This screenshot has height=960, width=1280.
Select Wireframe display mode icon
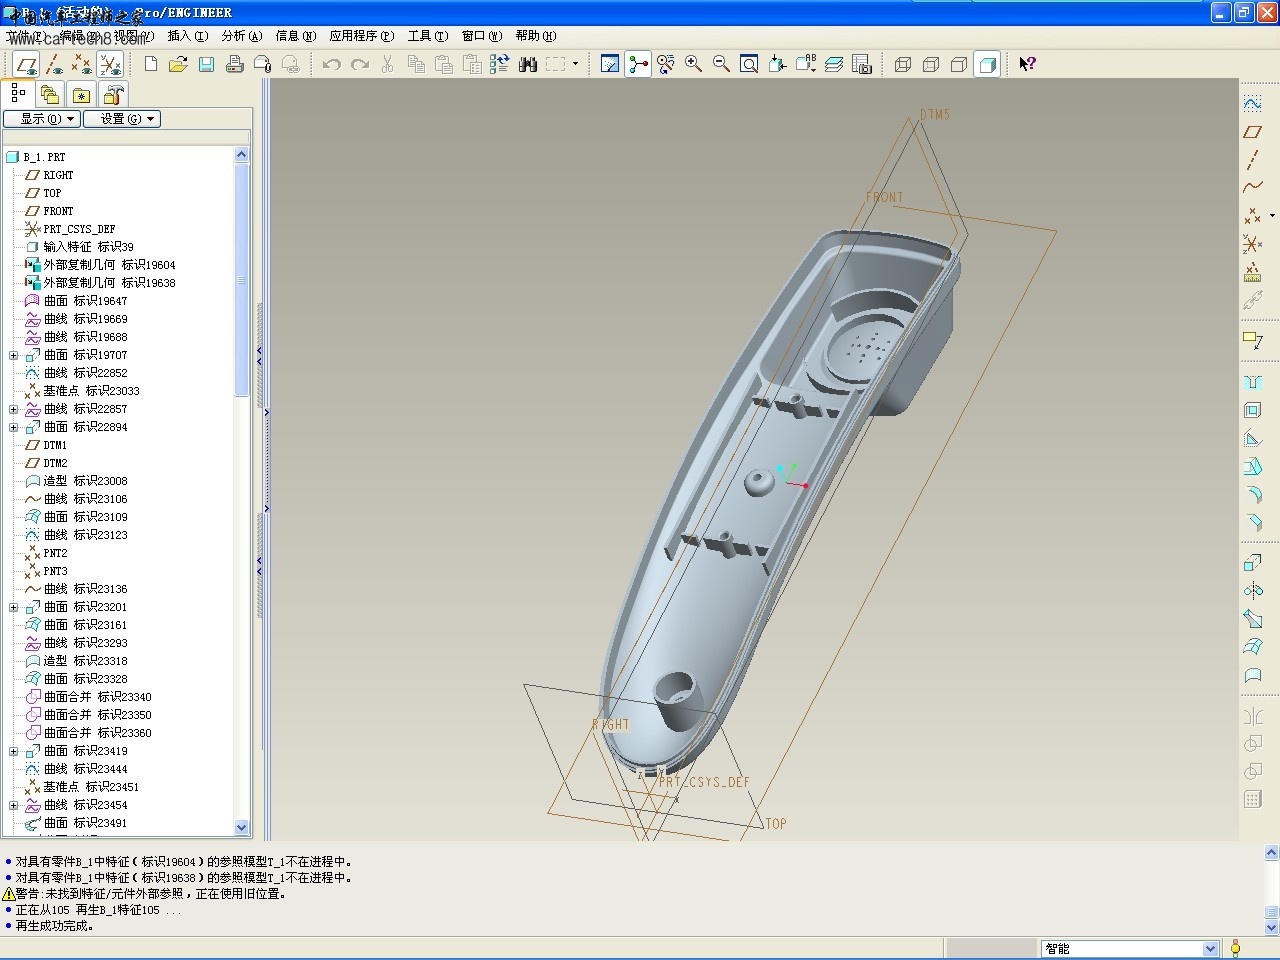[x=903, y=64]
